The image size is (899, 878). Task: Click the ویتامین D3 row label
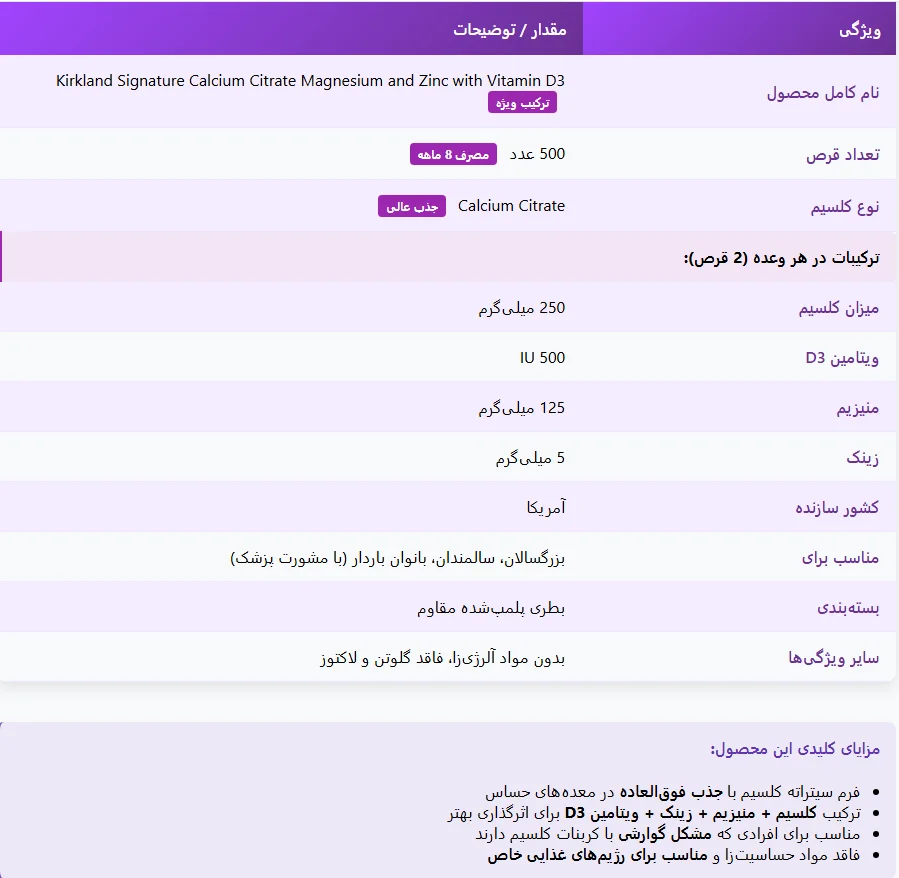842,358
